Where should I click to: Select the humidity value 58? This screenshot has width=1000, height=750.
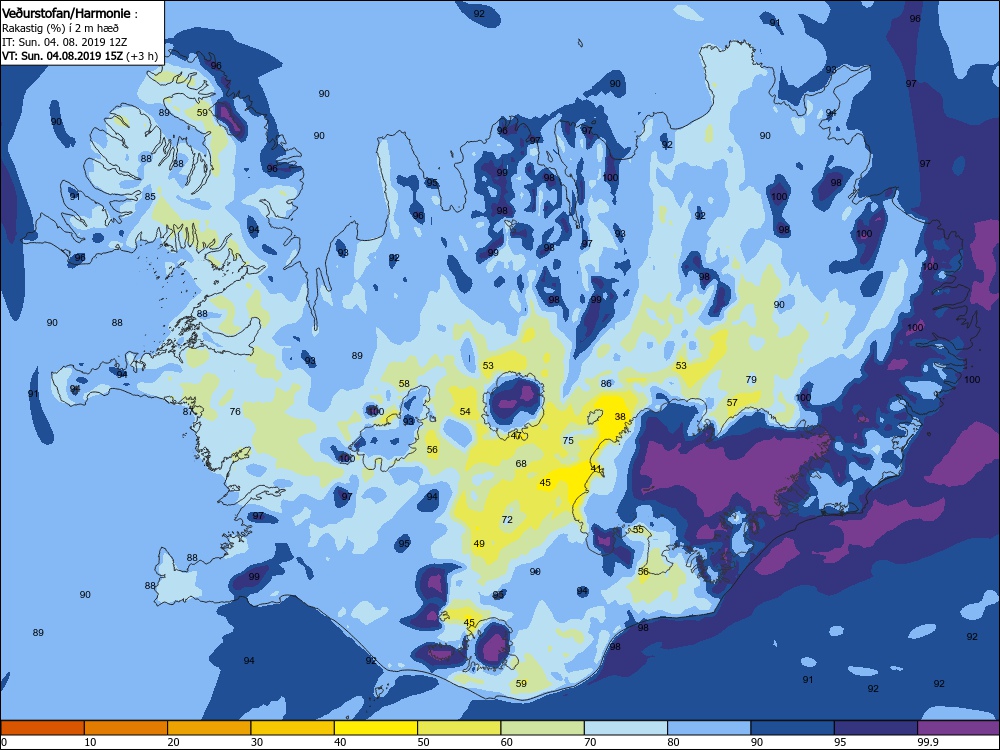pos(404,383)
